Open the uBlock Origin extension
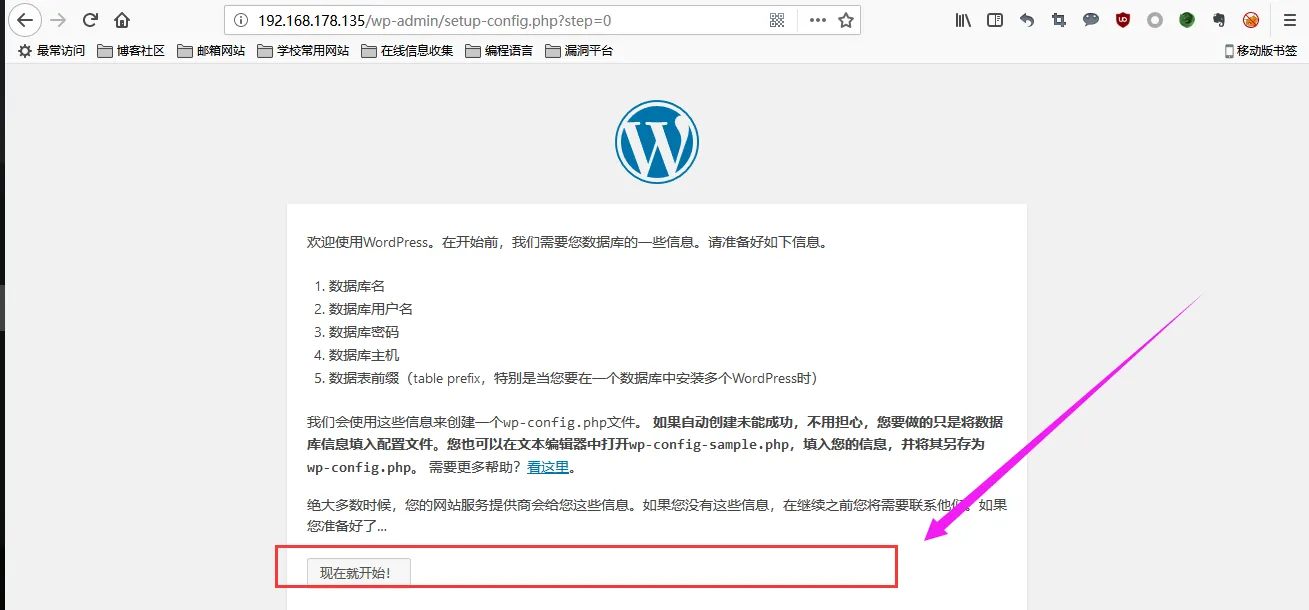 1123,20
